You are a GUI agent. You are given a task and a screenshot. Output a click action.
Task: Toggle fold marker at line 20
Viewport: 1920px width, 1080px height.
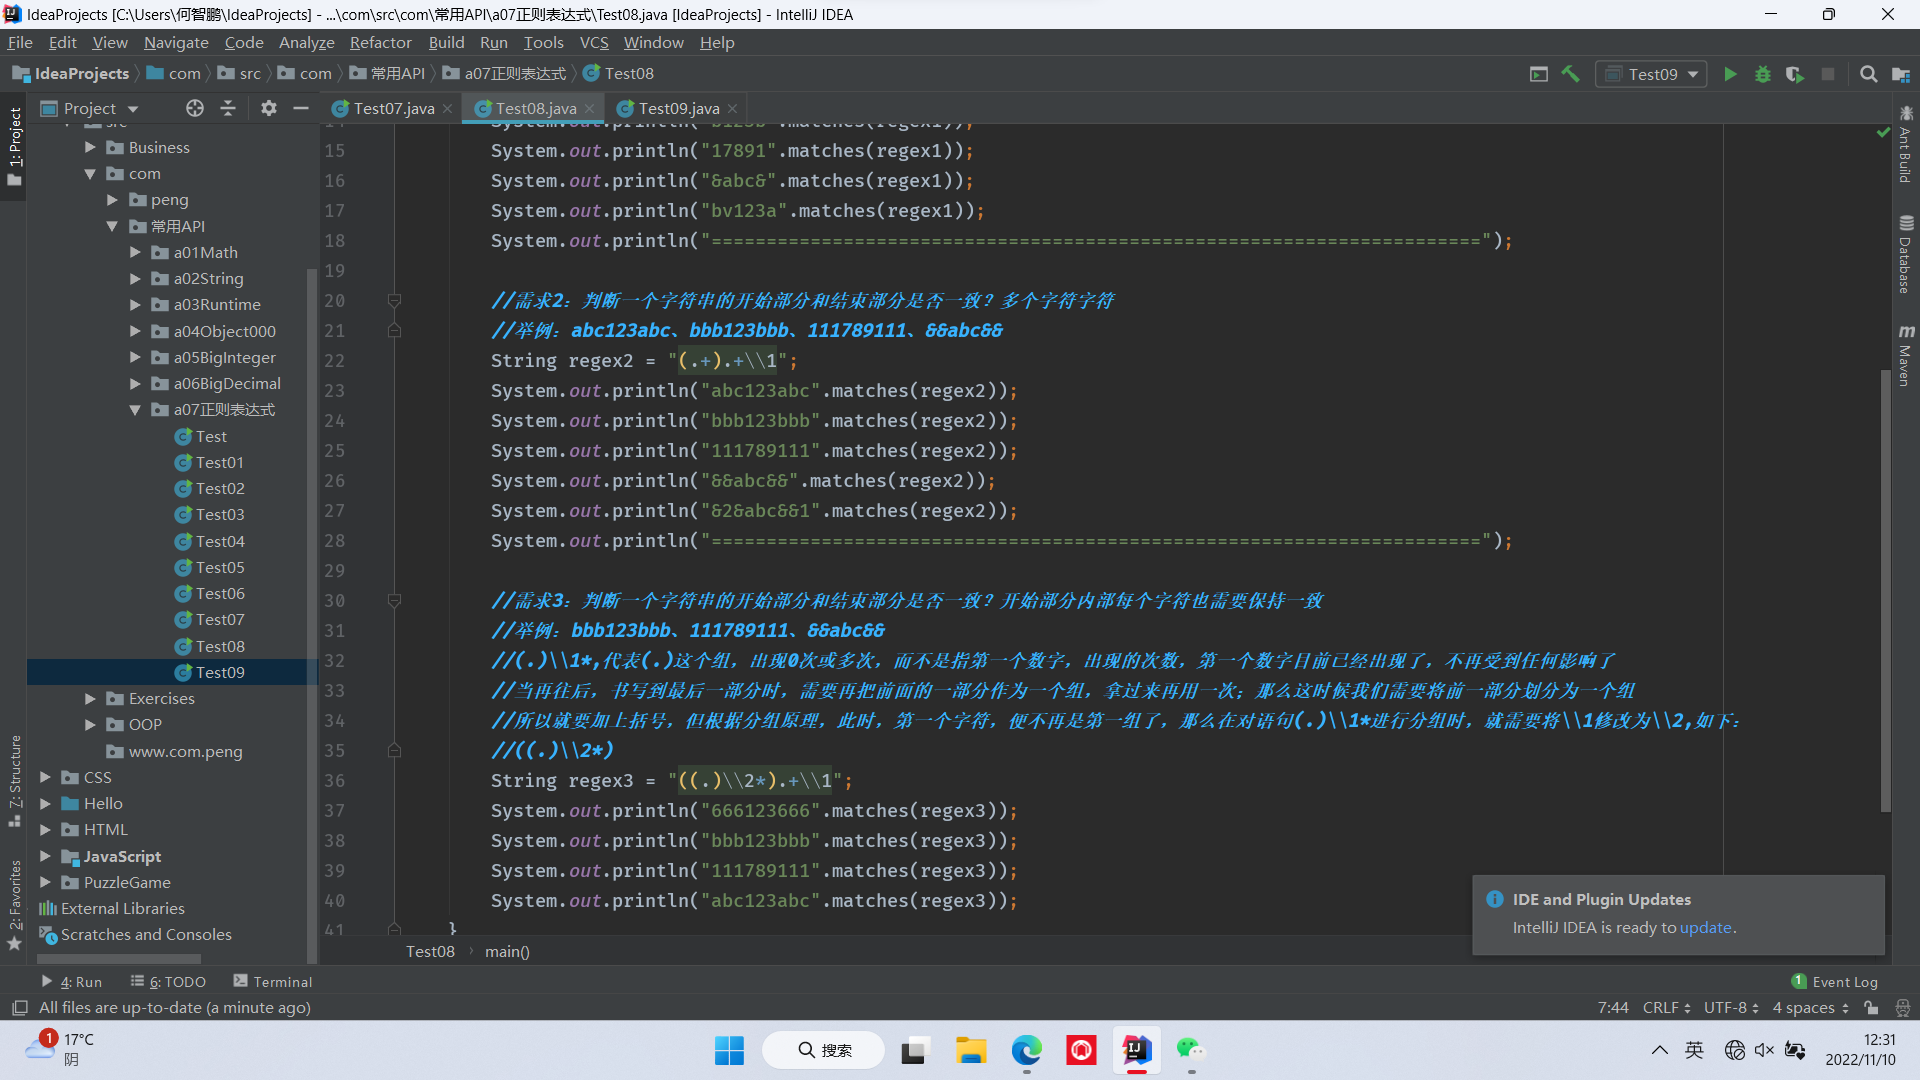click(x=394, y=300)
